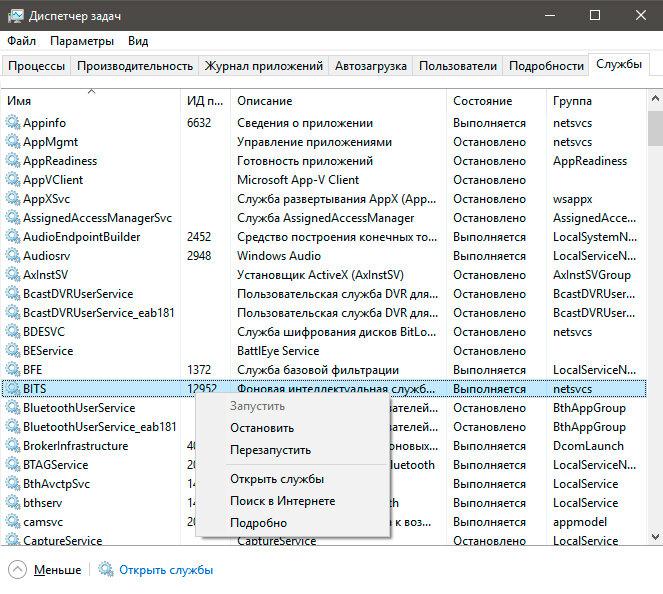
Task: Click the BTAGService gear icon
Action: (13, 465)
